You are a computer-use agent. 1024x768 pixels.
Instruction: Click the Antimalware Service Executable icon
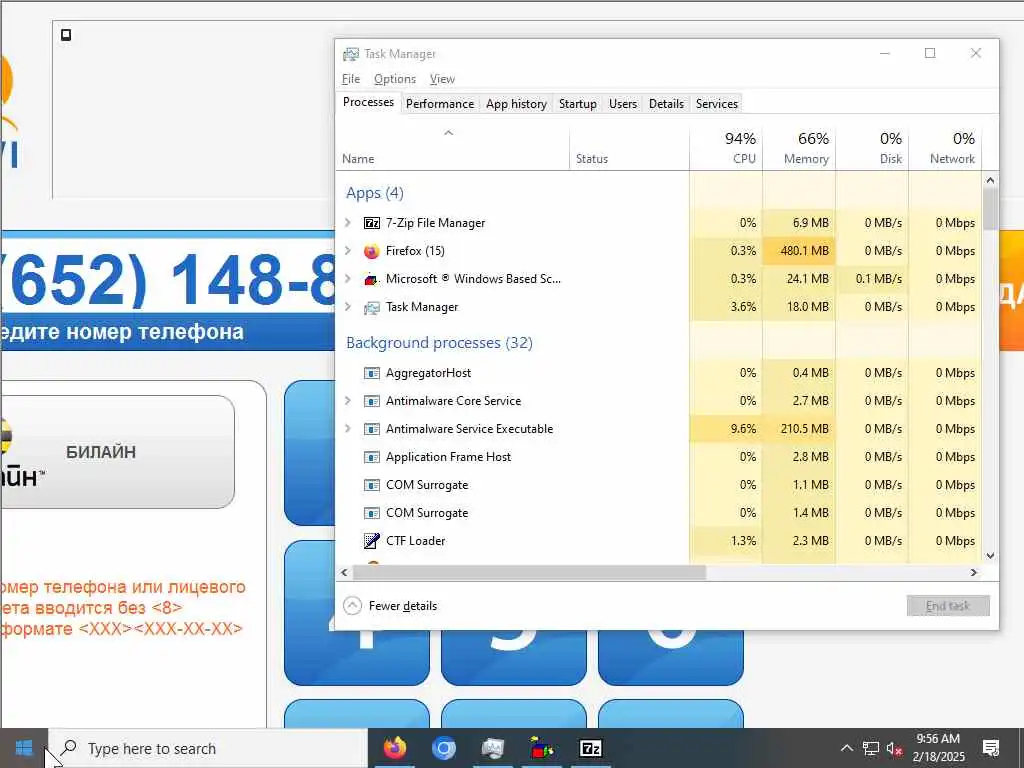(x=372, y=430)
